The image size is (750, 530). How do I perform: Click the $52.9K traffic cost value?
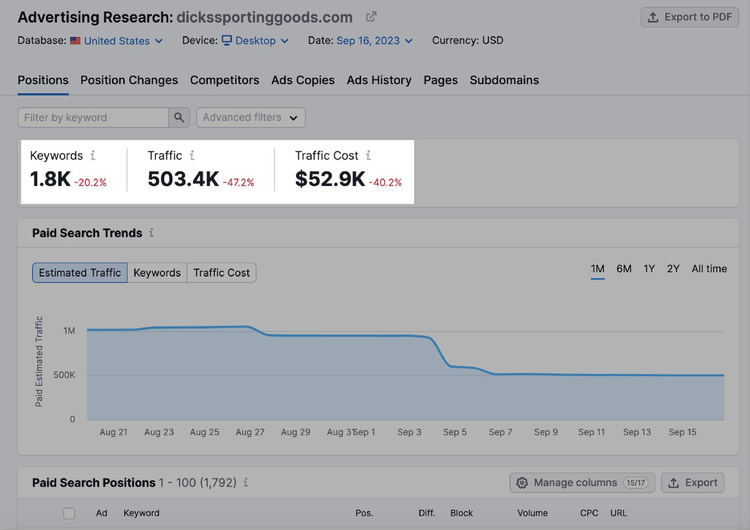point(330,179)
